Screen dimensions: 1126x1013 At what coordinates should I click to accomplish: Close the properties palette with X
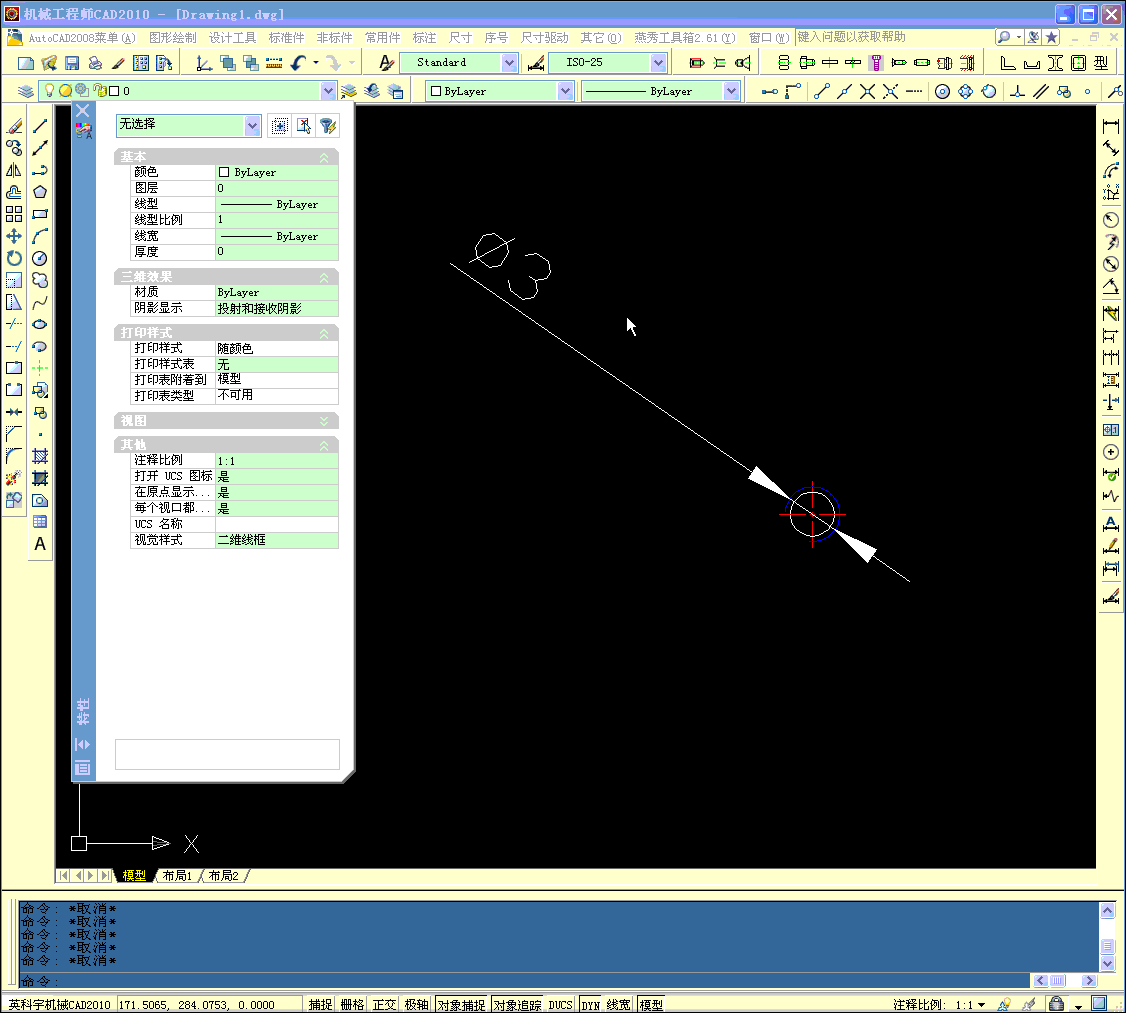[83, 111]
